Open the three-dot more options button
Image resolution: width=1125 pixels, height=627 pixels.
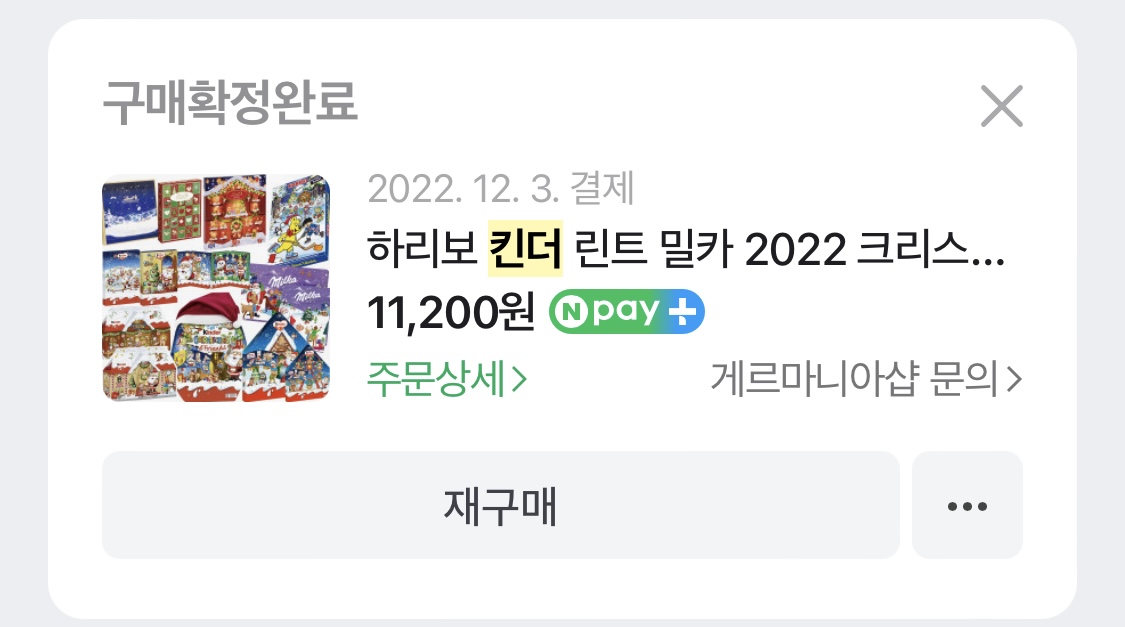(x=967, y=505)
